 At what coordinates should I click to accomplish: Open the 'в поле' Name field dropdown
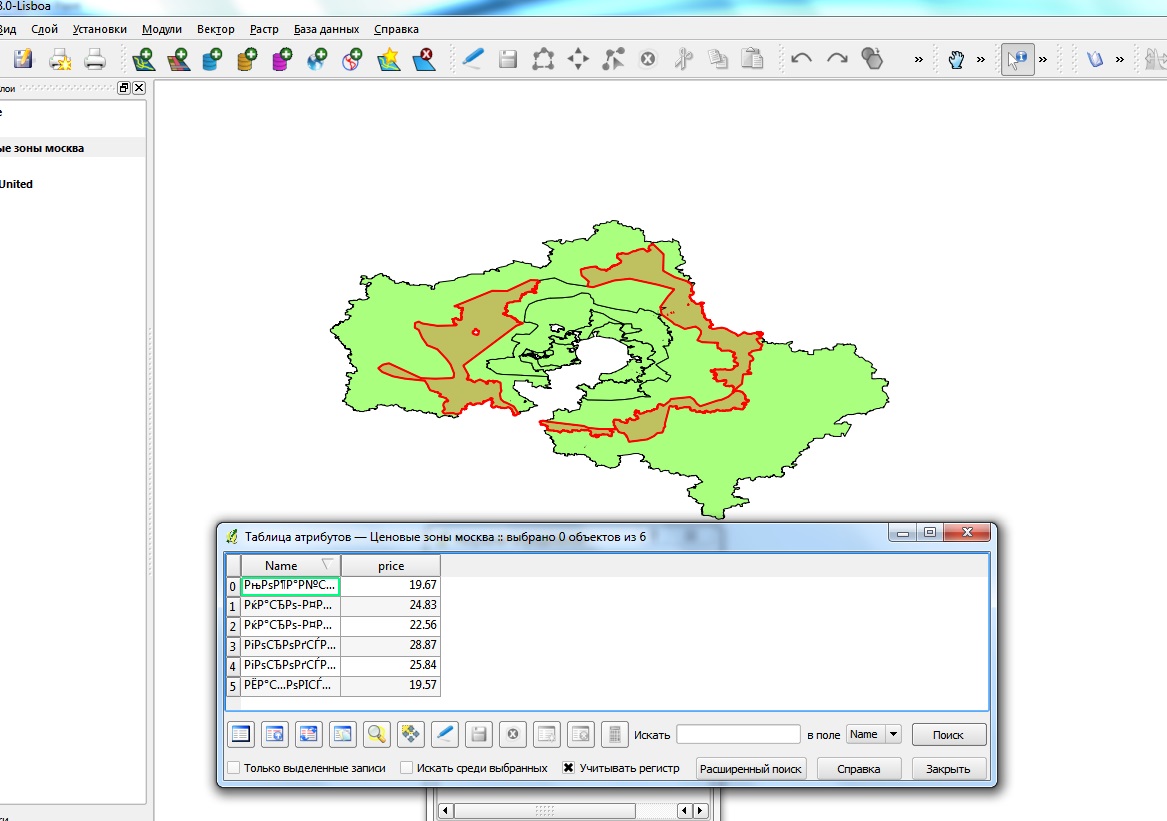[892, 734]
